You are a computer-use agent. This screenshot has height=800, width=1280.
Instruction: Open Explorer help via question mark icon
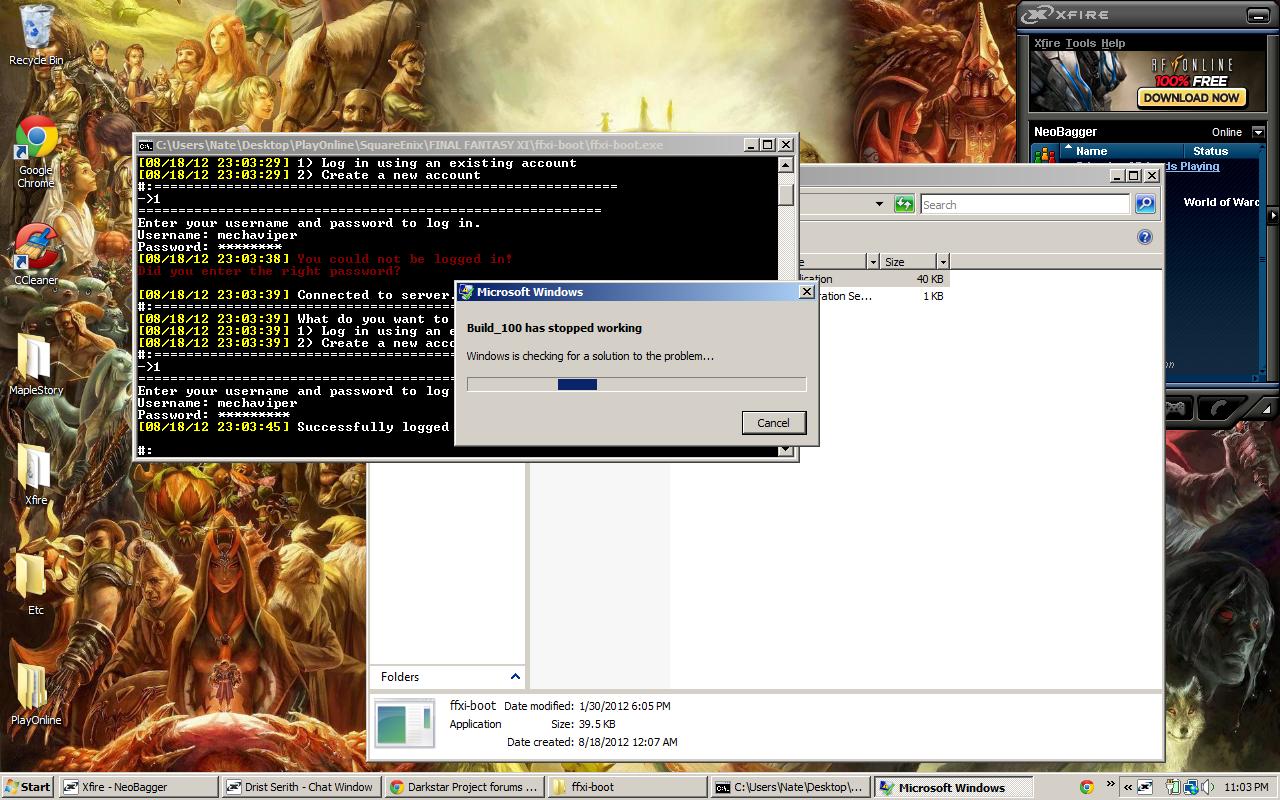click(1145, 237)
